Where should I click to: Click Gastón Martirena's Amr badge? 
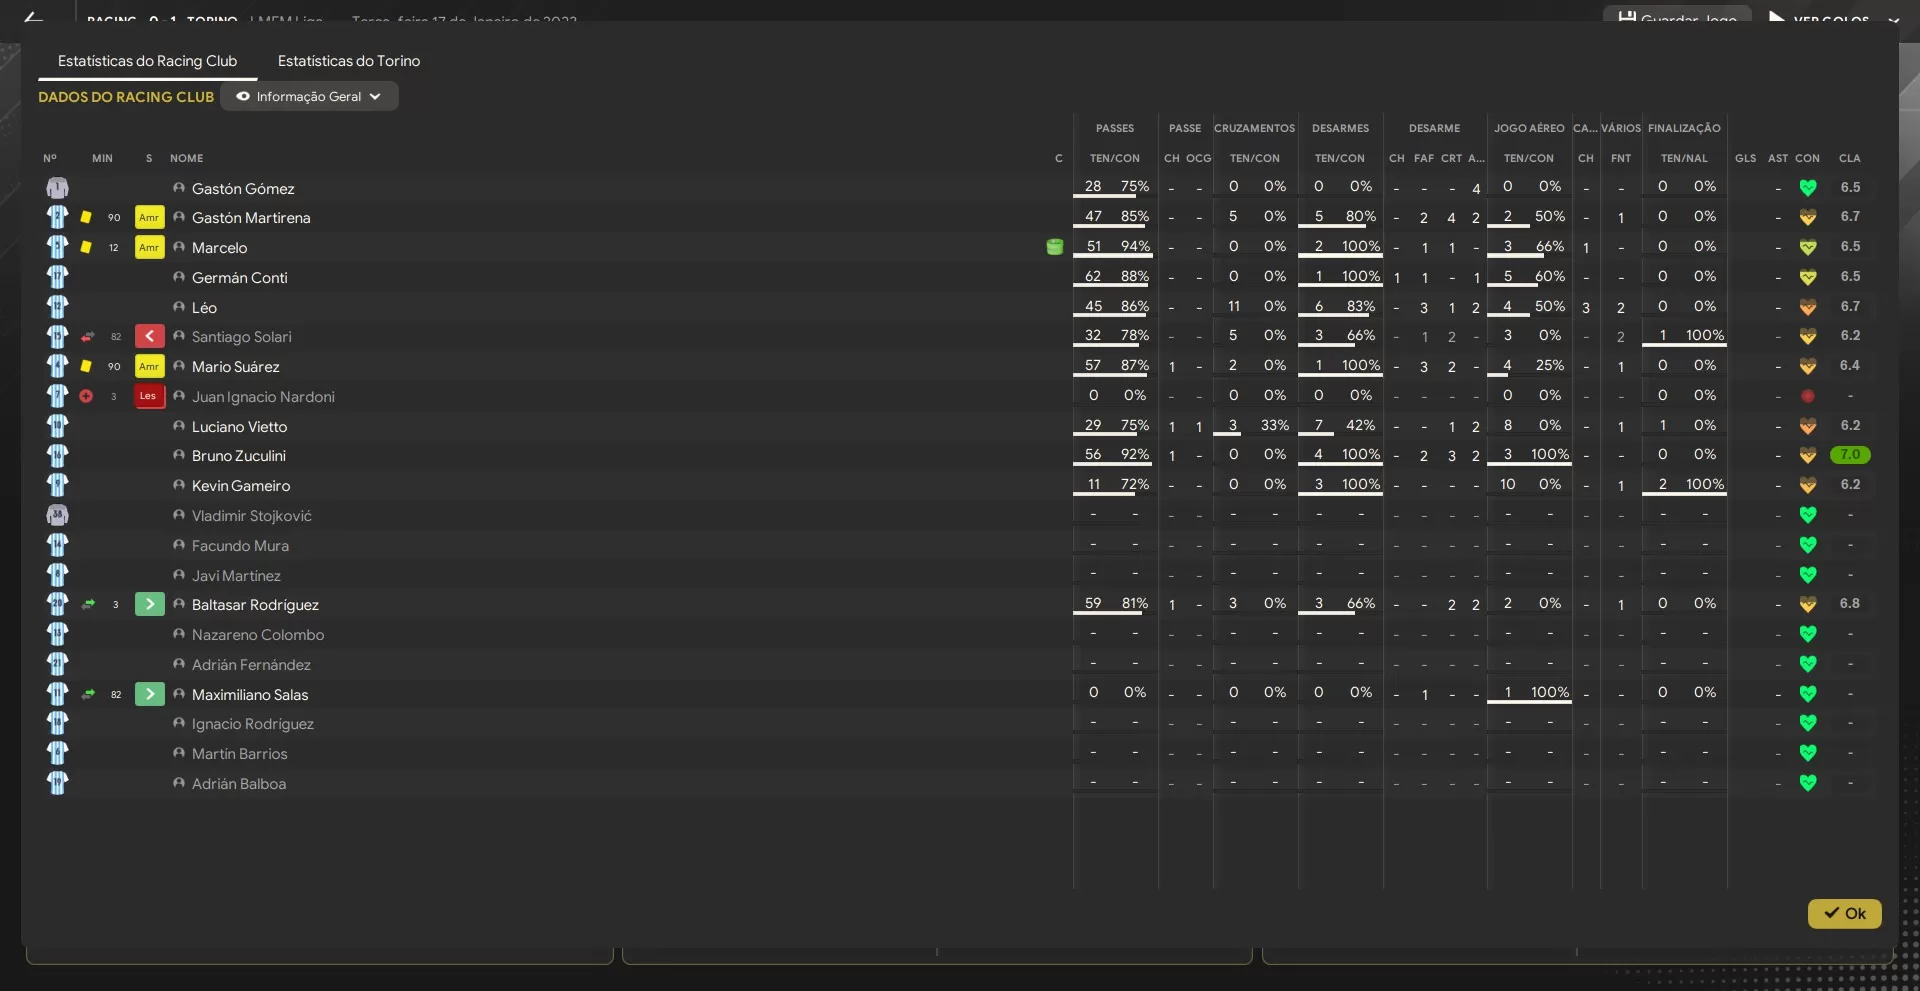pos(149,217)
